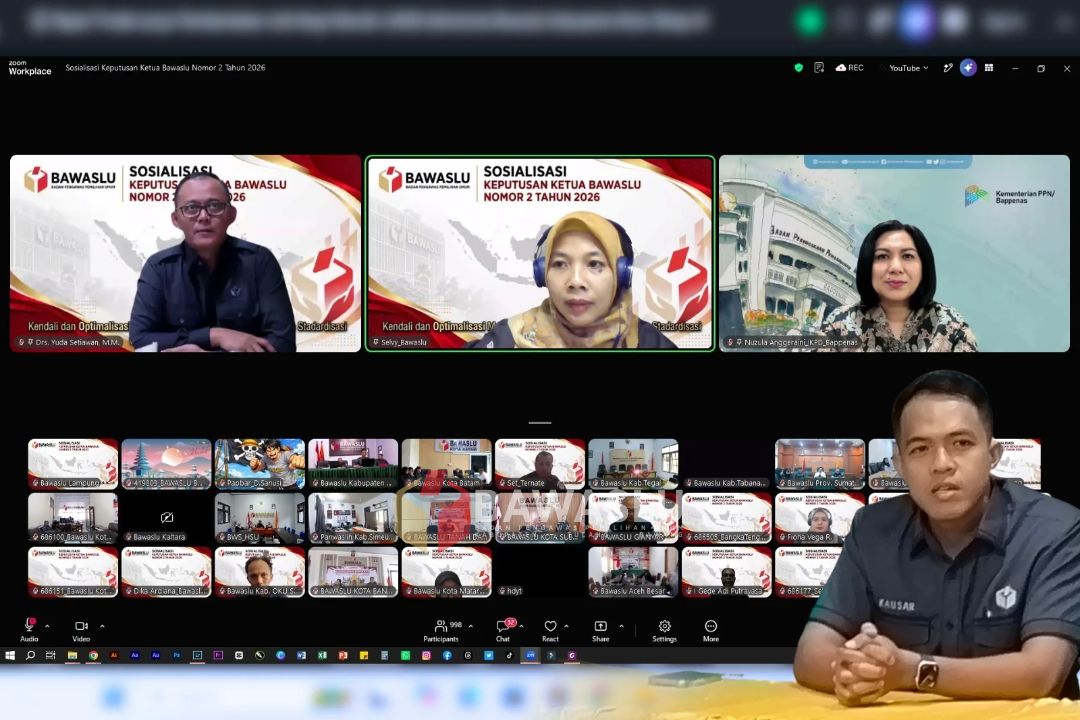Open Google Chrome from the taskbar
Screen dimensions: 1080x720
(x=93, y=655)
